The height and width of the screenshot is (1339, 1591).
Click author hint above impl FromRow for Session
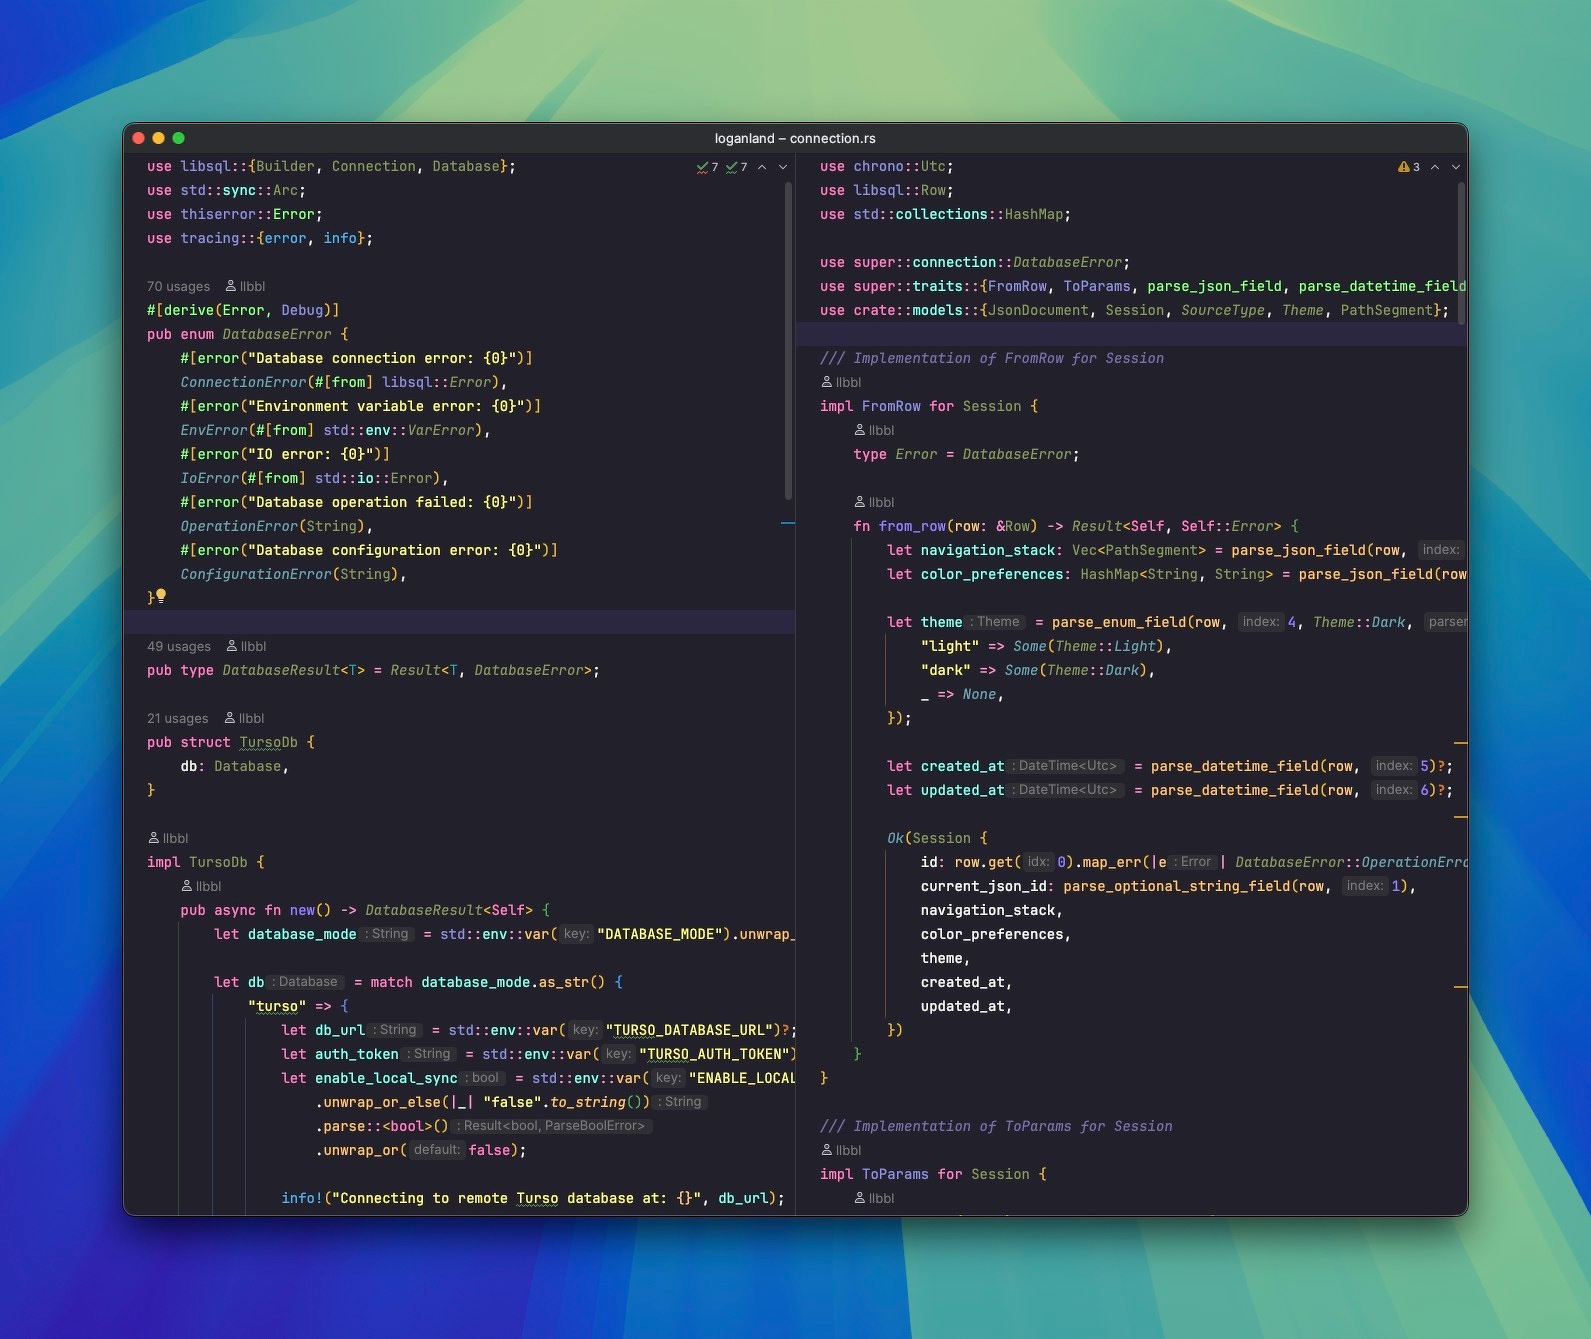click(x=841, y=382)
